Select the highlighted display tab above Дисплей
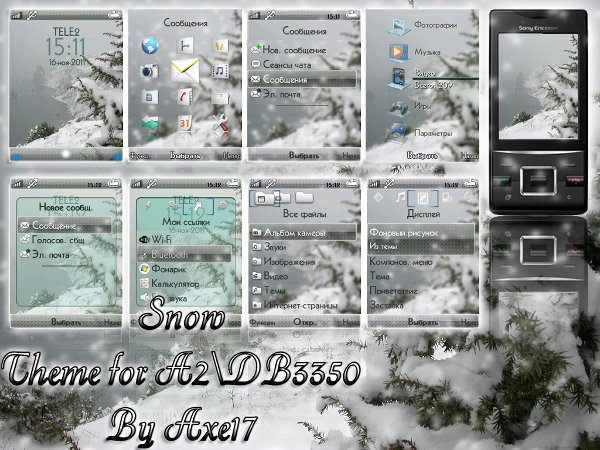The image size is (600, 450). coord(422,198)
